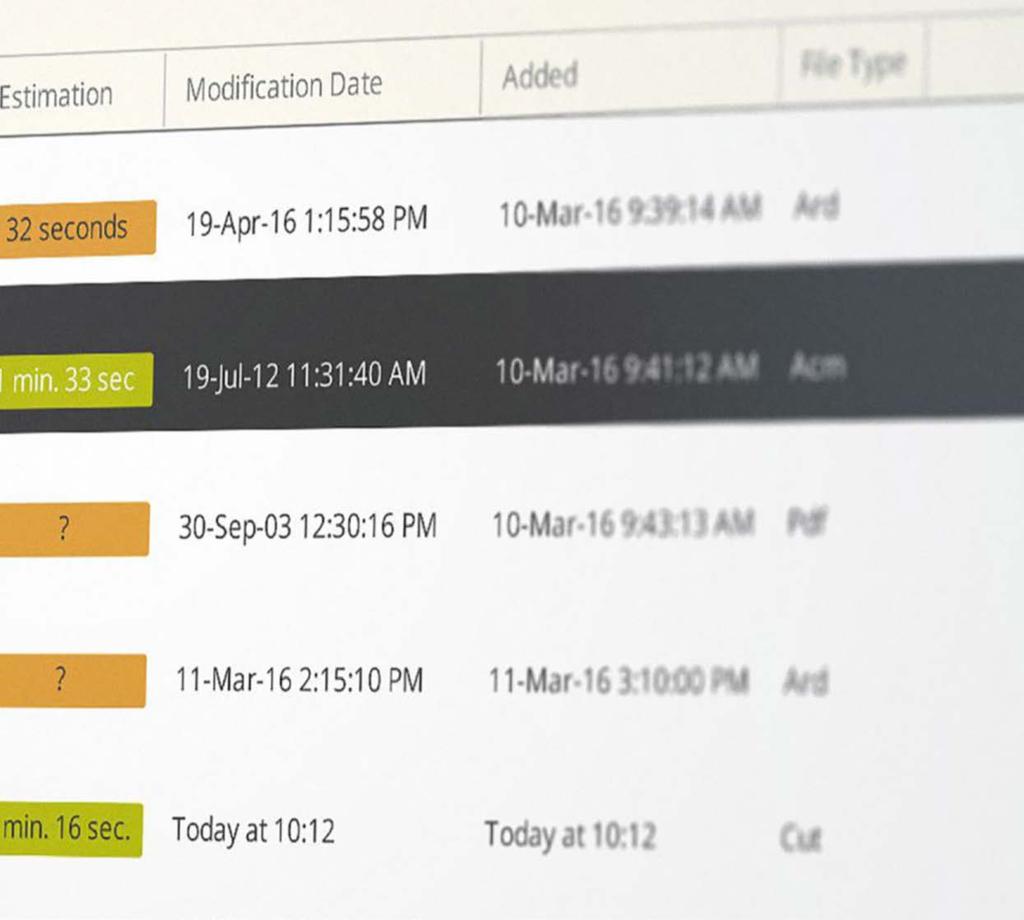Select the Acm file type in the highlighted row
The height and width of the screenshot is (920, 1024).
818,366
